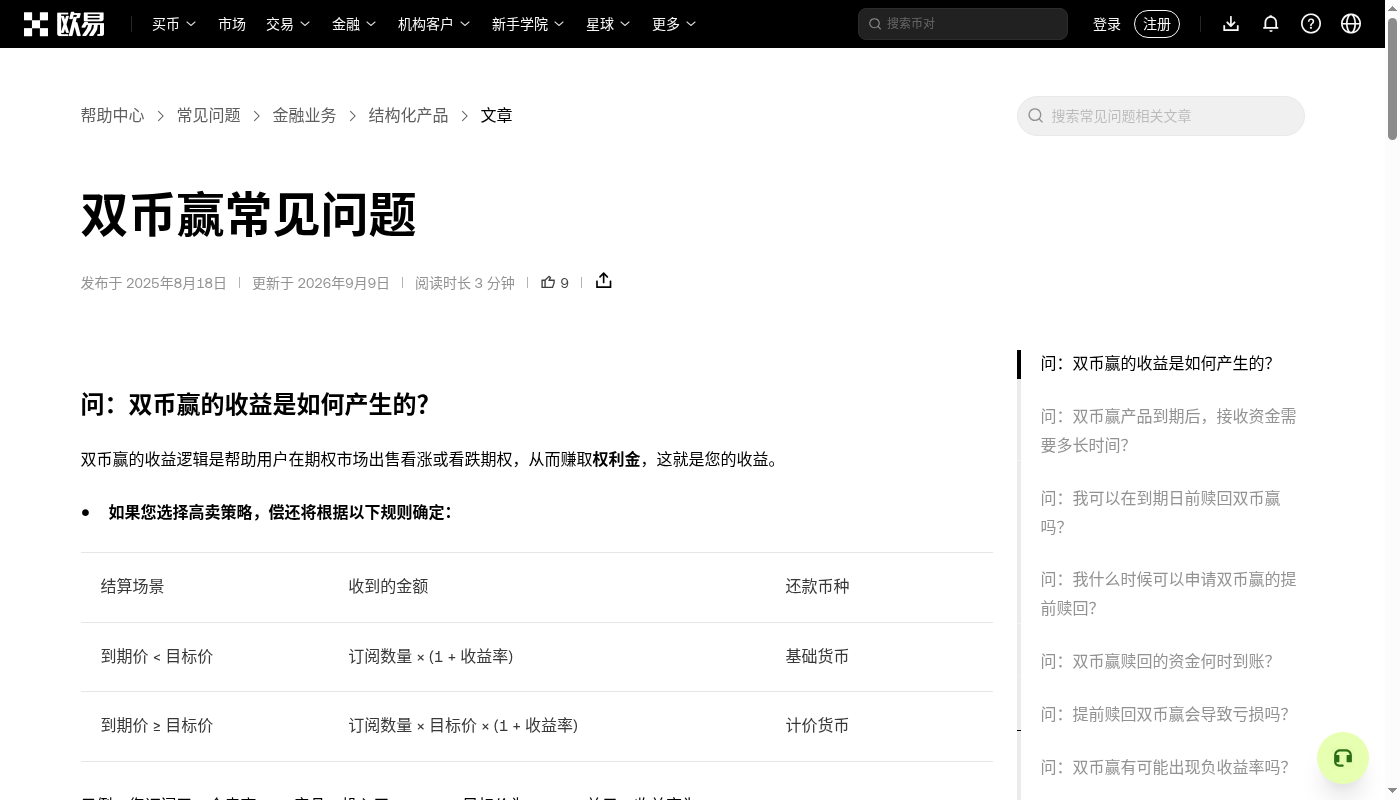
Task: Go to 常见问题 breadcrumb
Action: [209, 116]
